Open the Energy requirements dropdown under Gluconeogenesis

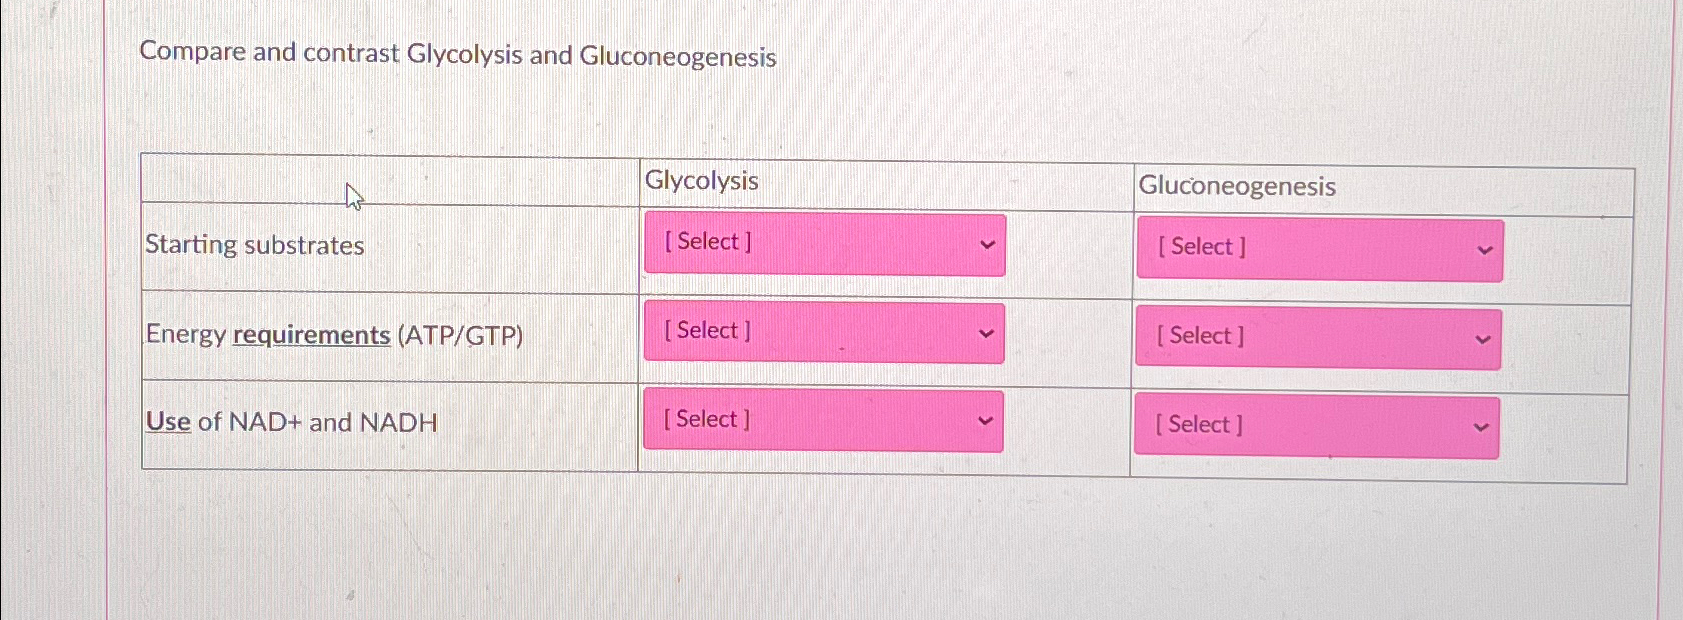pyautogui.click(x=1318, y=339)
